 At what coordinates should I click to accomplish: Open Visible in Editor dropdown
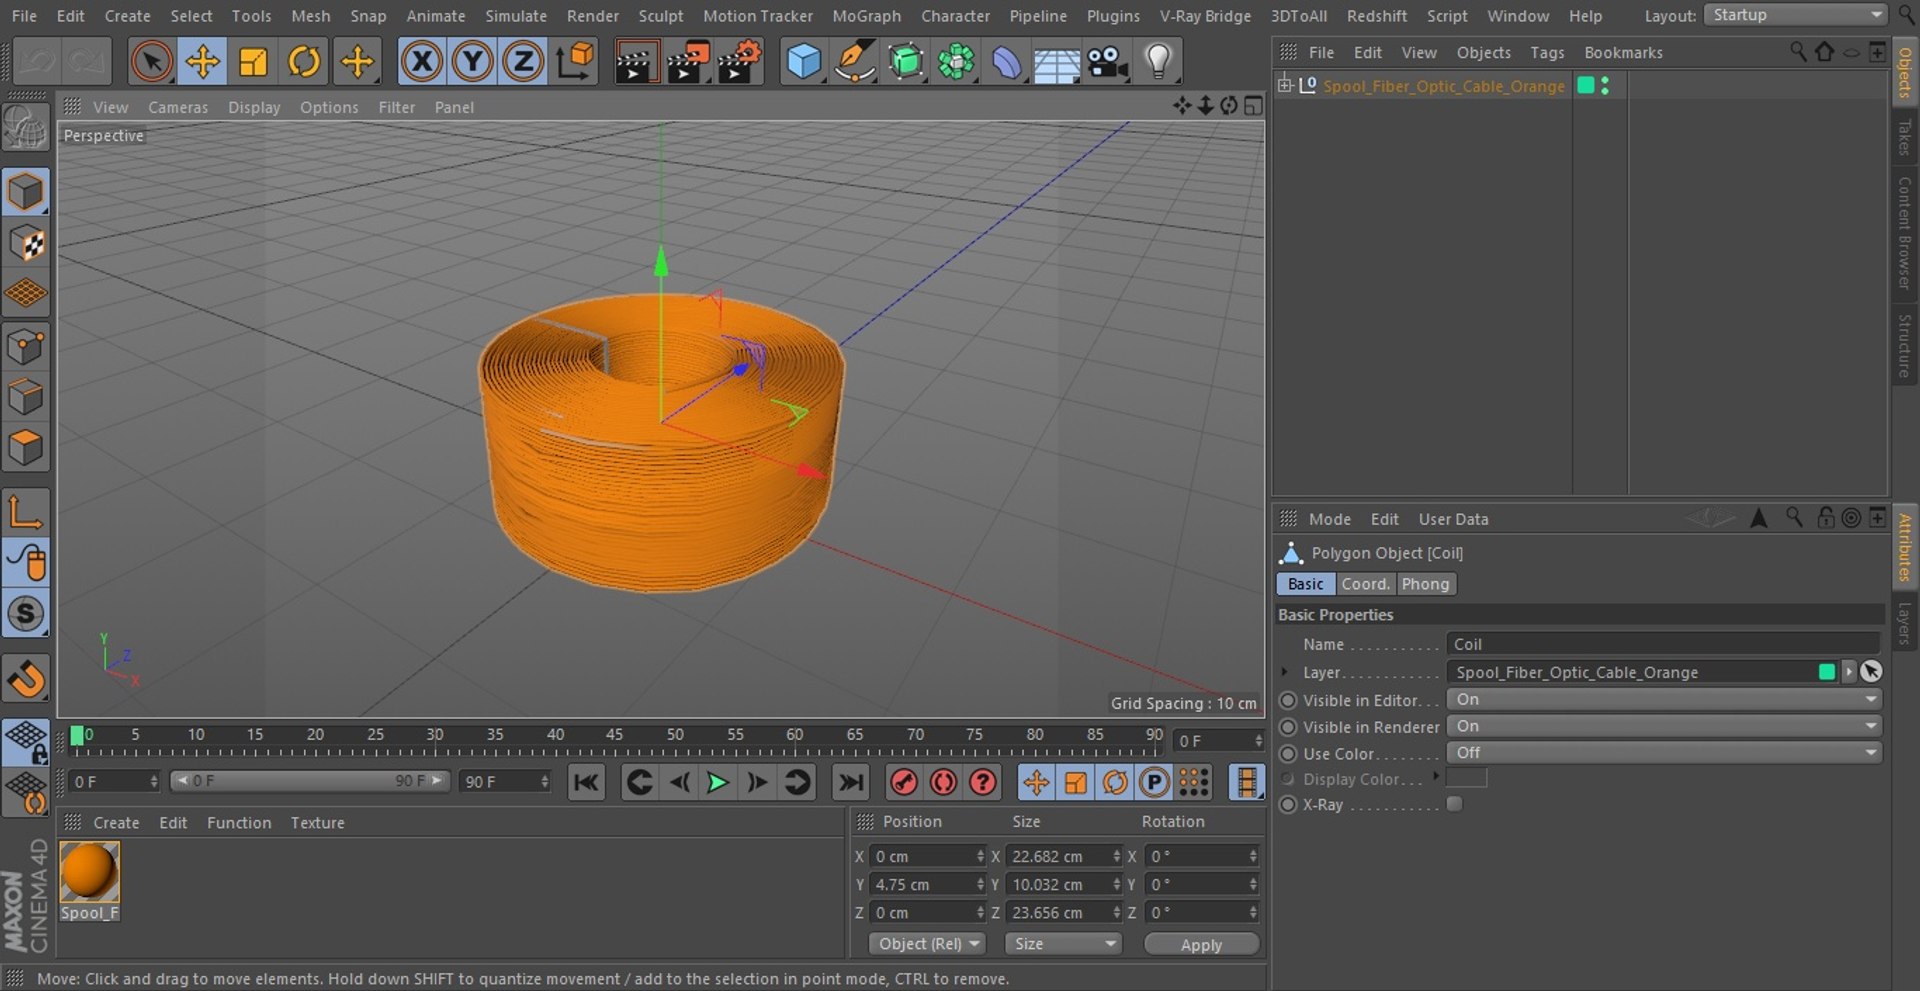(1665, 699)
